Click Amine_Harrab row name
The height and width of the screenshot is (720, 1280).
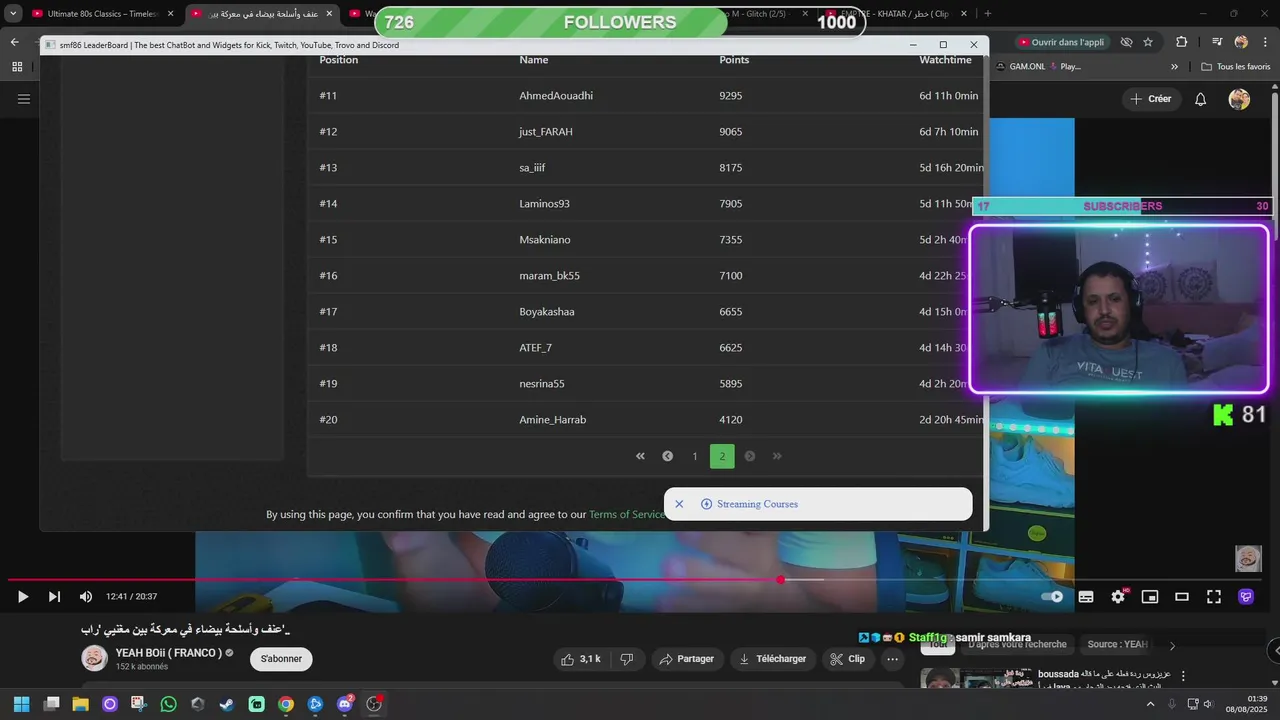[552, 420]
